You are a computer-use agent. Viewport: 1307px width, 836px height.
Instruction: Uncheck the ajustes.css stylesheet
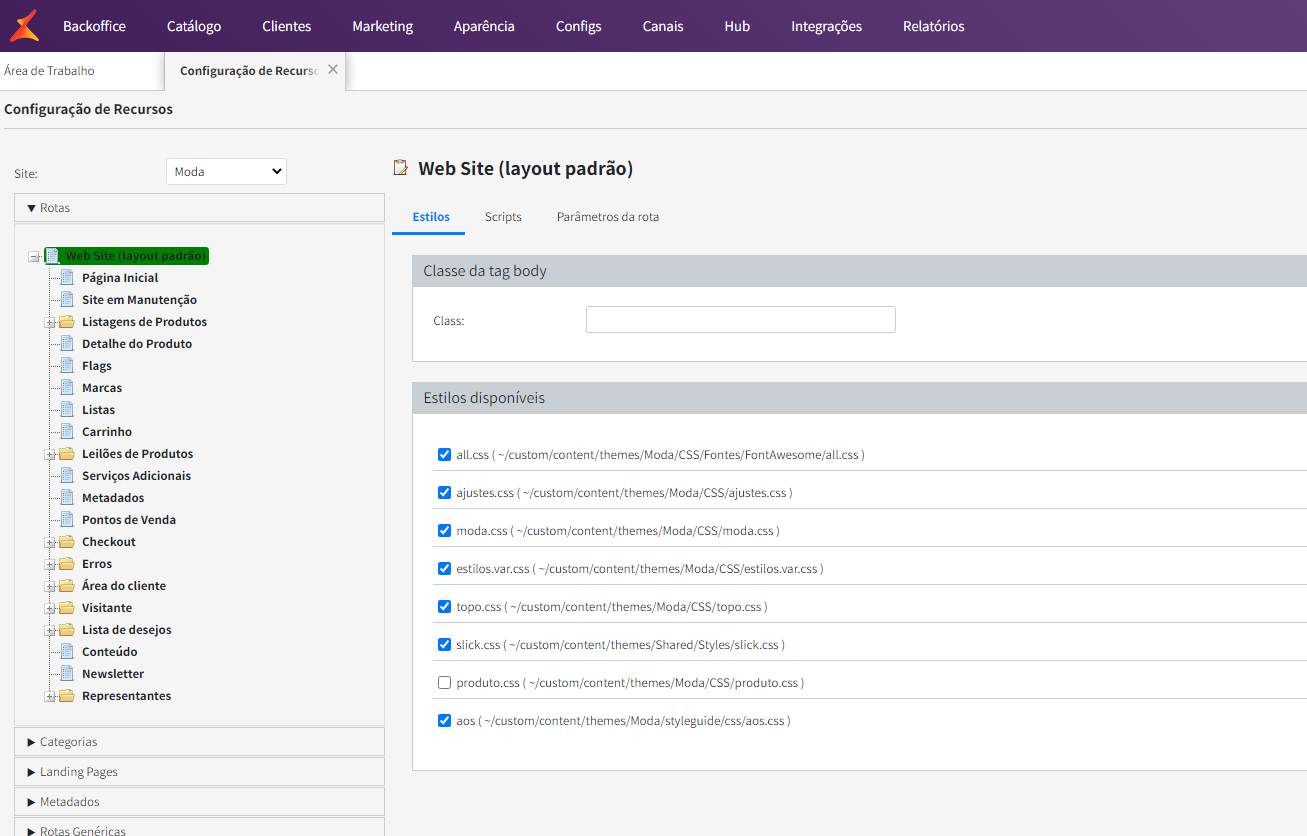pyautogui.click(x=444, y=492)
